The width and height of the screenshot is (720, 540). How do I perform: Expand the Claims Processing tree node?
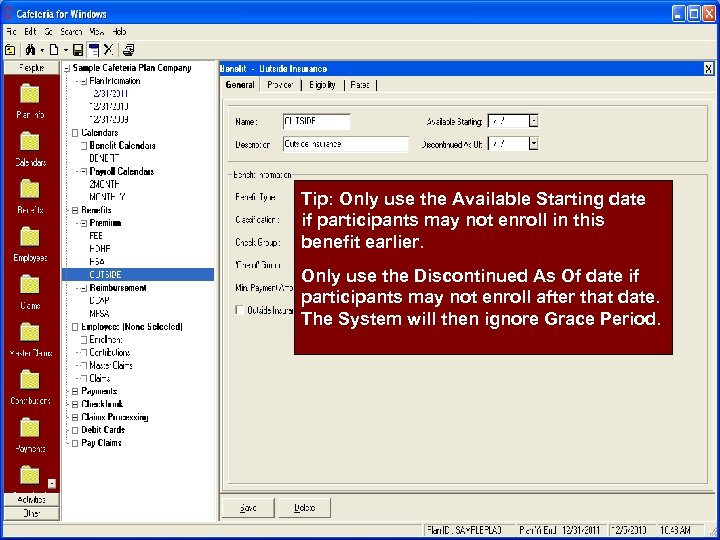coord(75,417)
